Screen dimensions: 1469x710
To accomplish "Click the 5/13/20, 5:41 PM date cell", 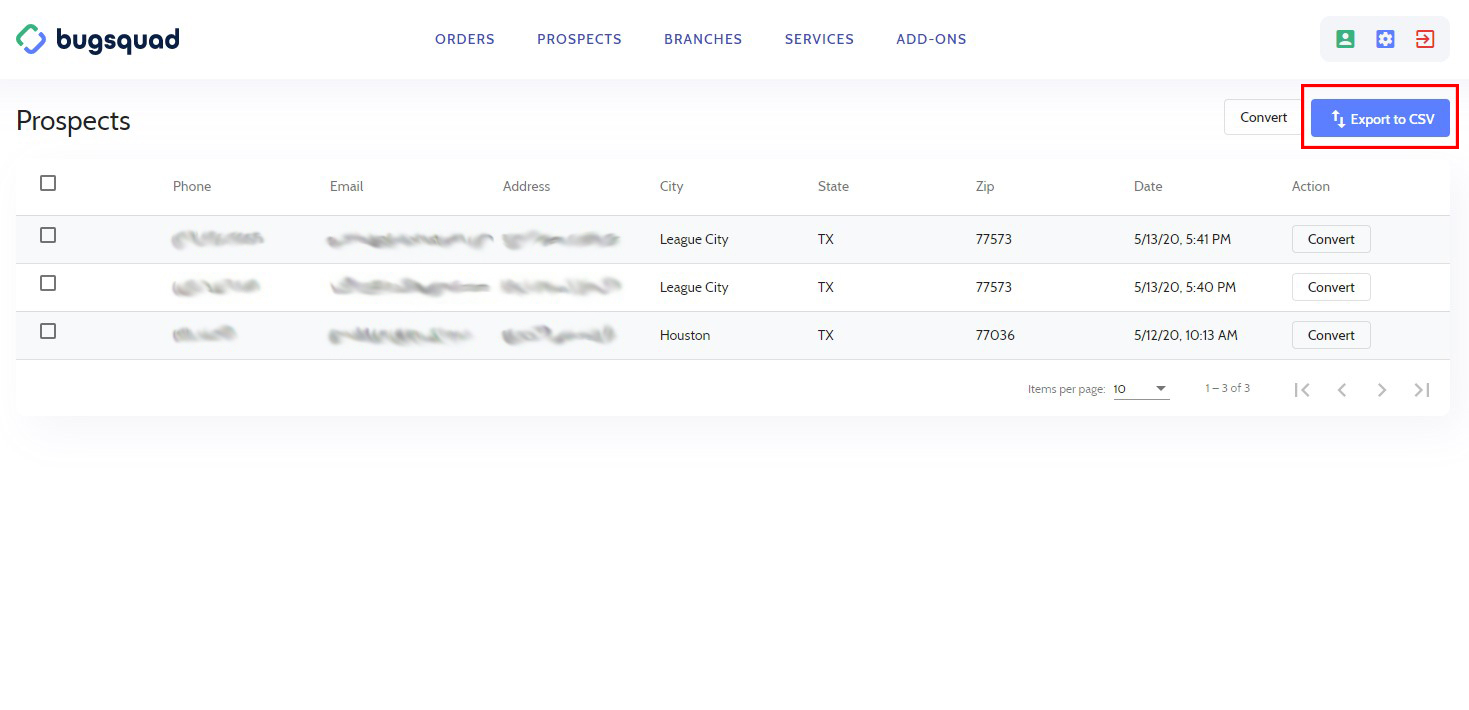I will (1183, 239).
